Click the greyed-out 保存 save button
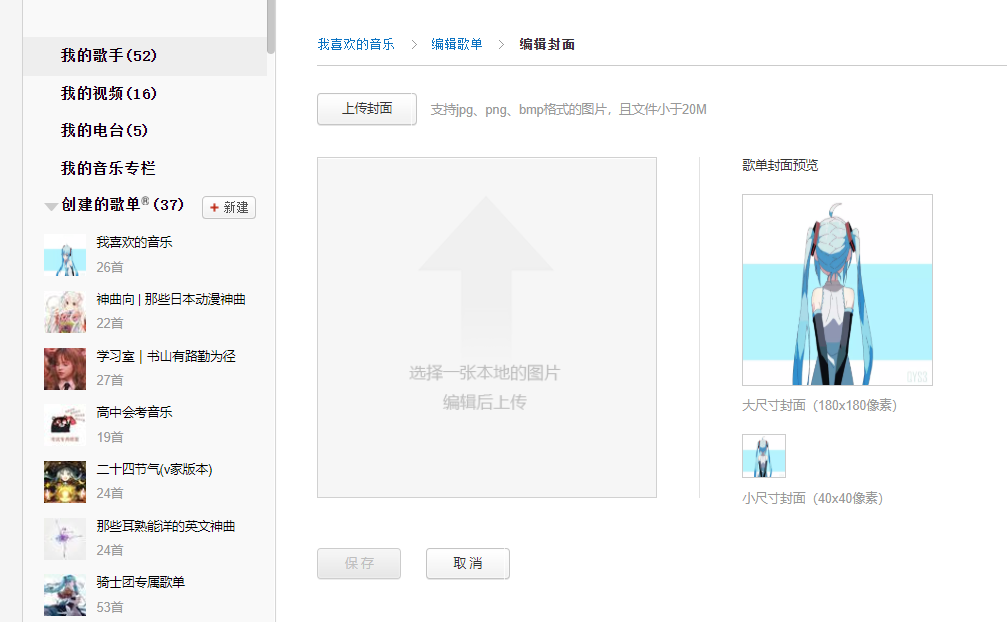This screenshot has height=622, width=1007. pyautogui.click(x=359, y=564)
